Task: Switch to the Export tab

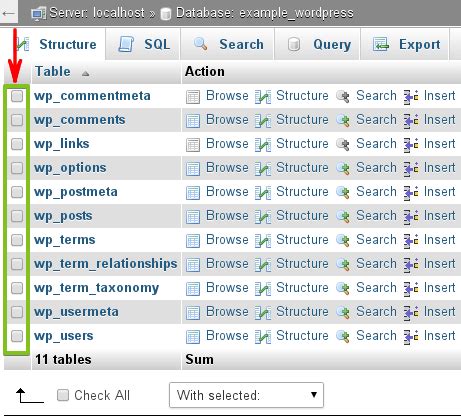Action: (405, 44)
